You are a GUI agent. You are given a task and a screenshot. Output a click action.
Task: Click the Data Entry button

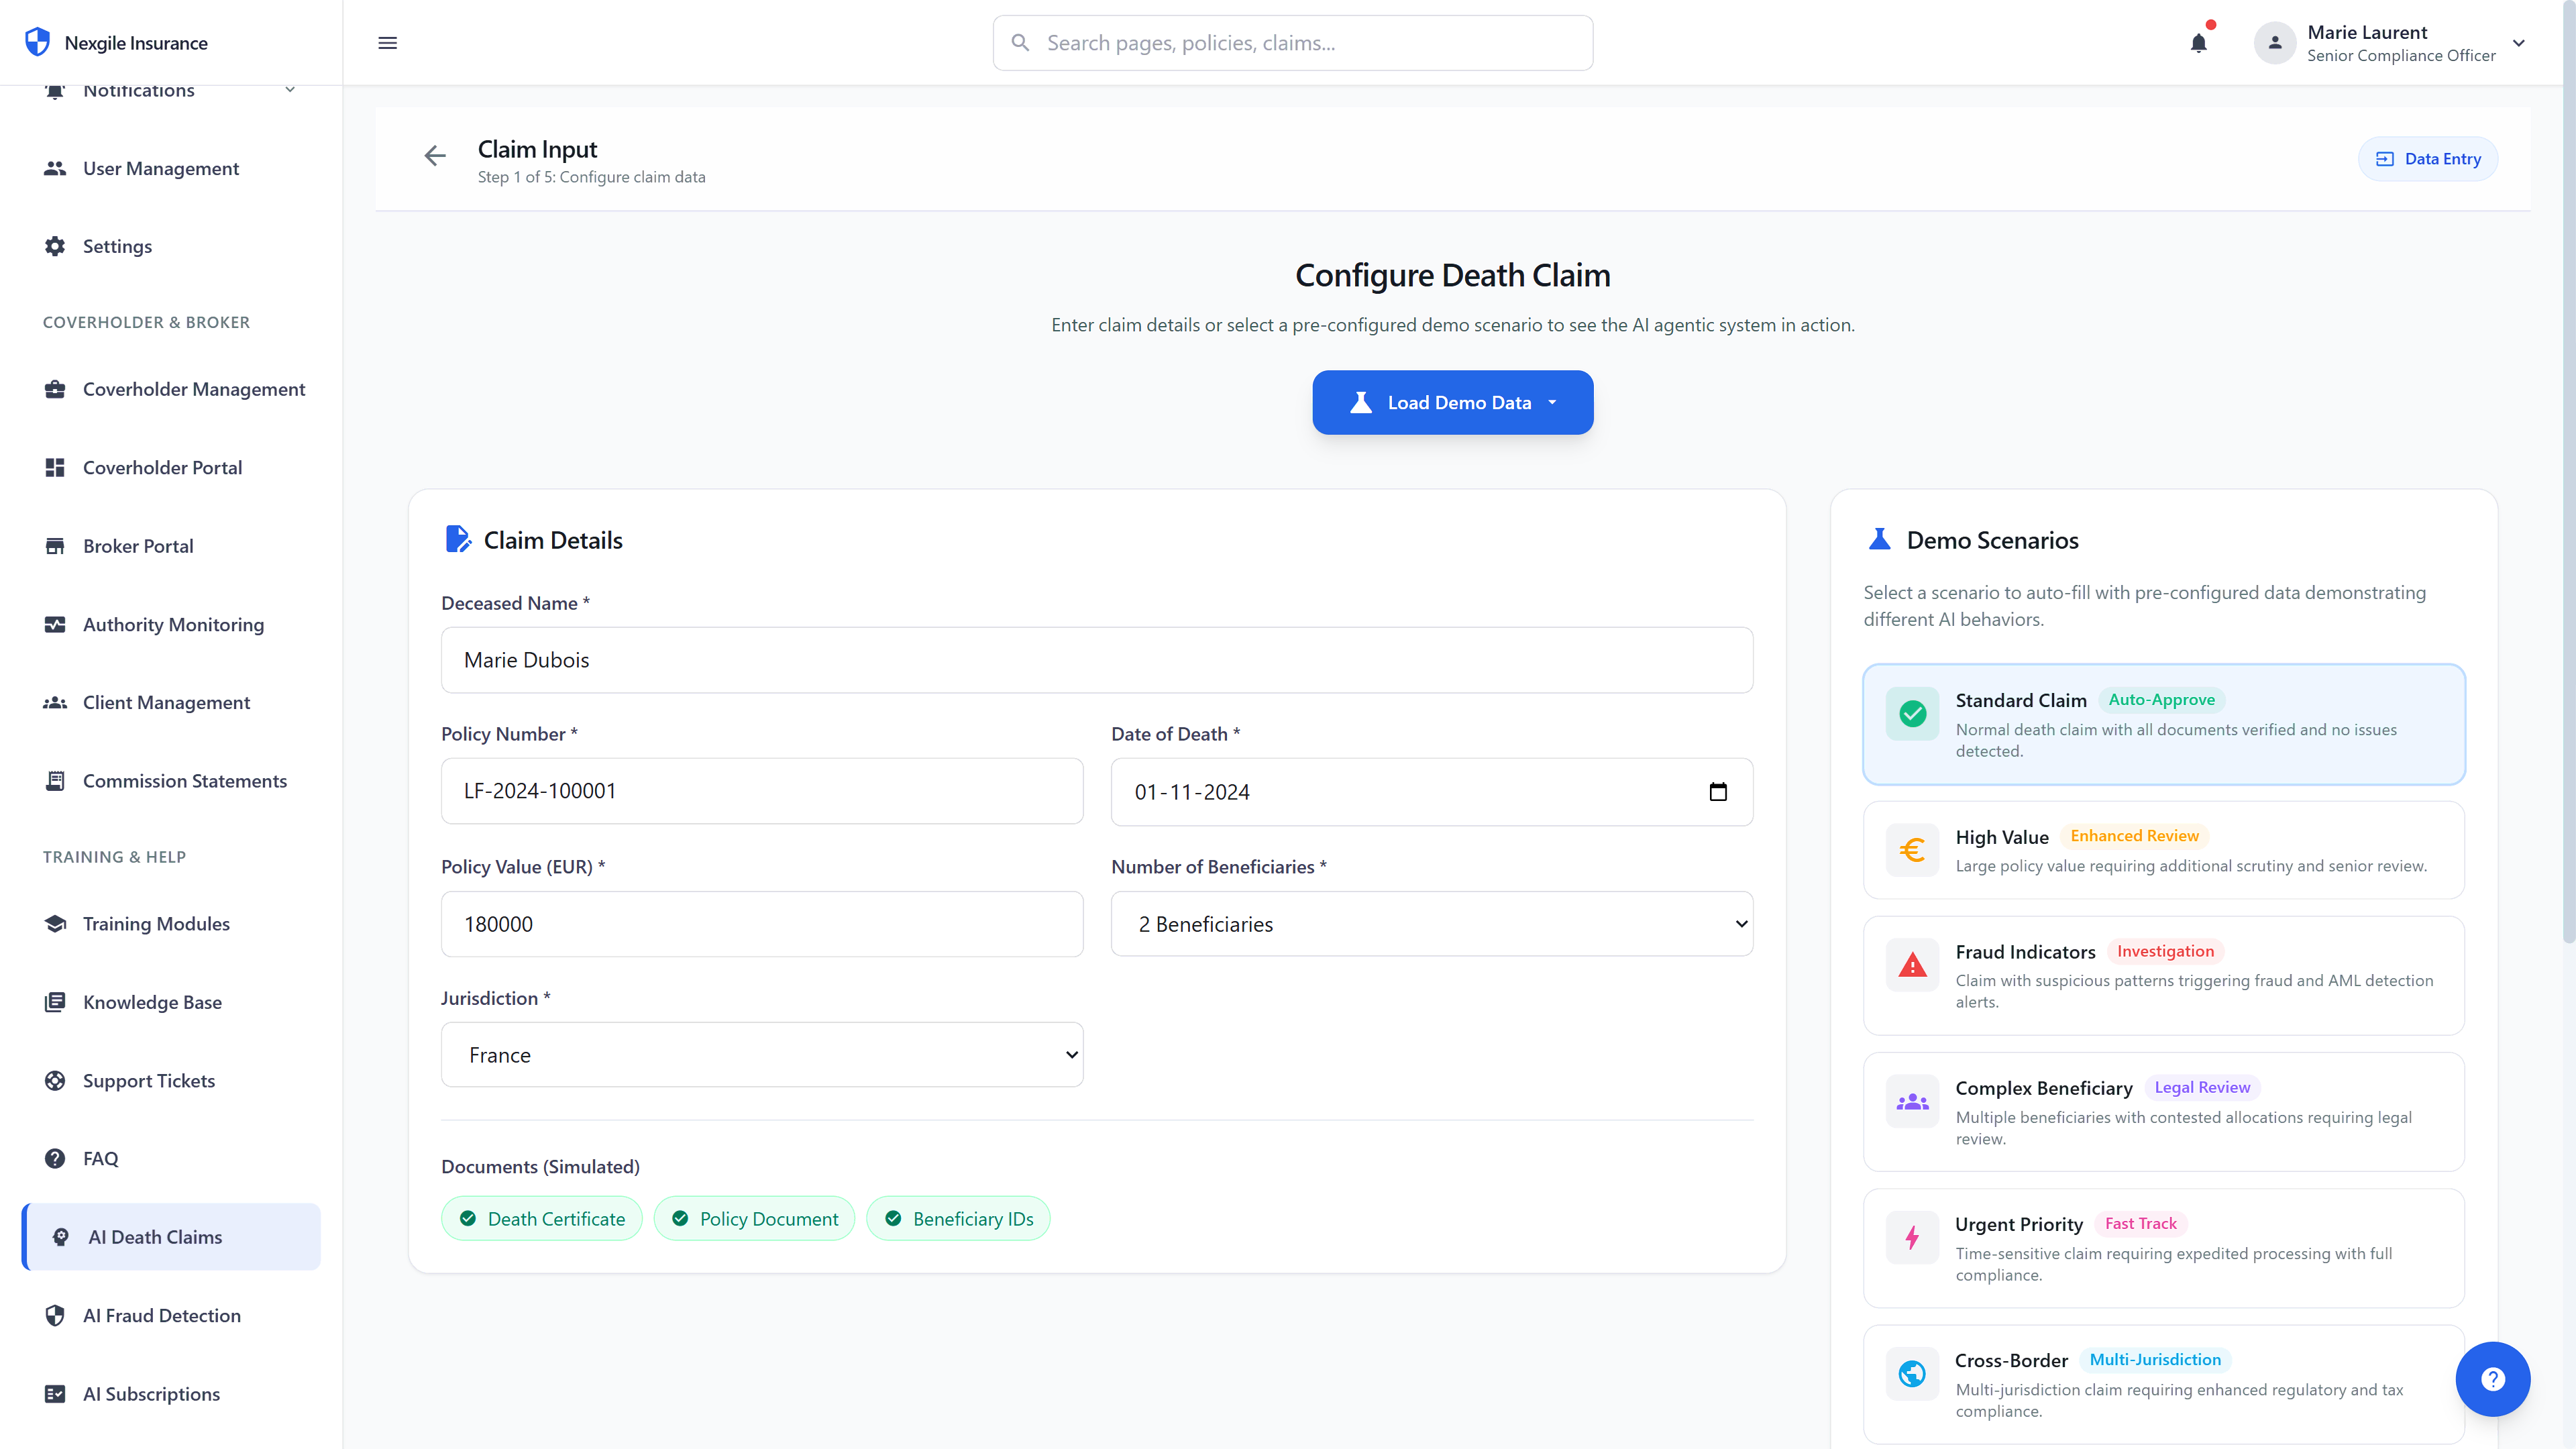[x=2428, y=158]
